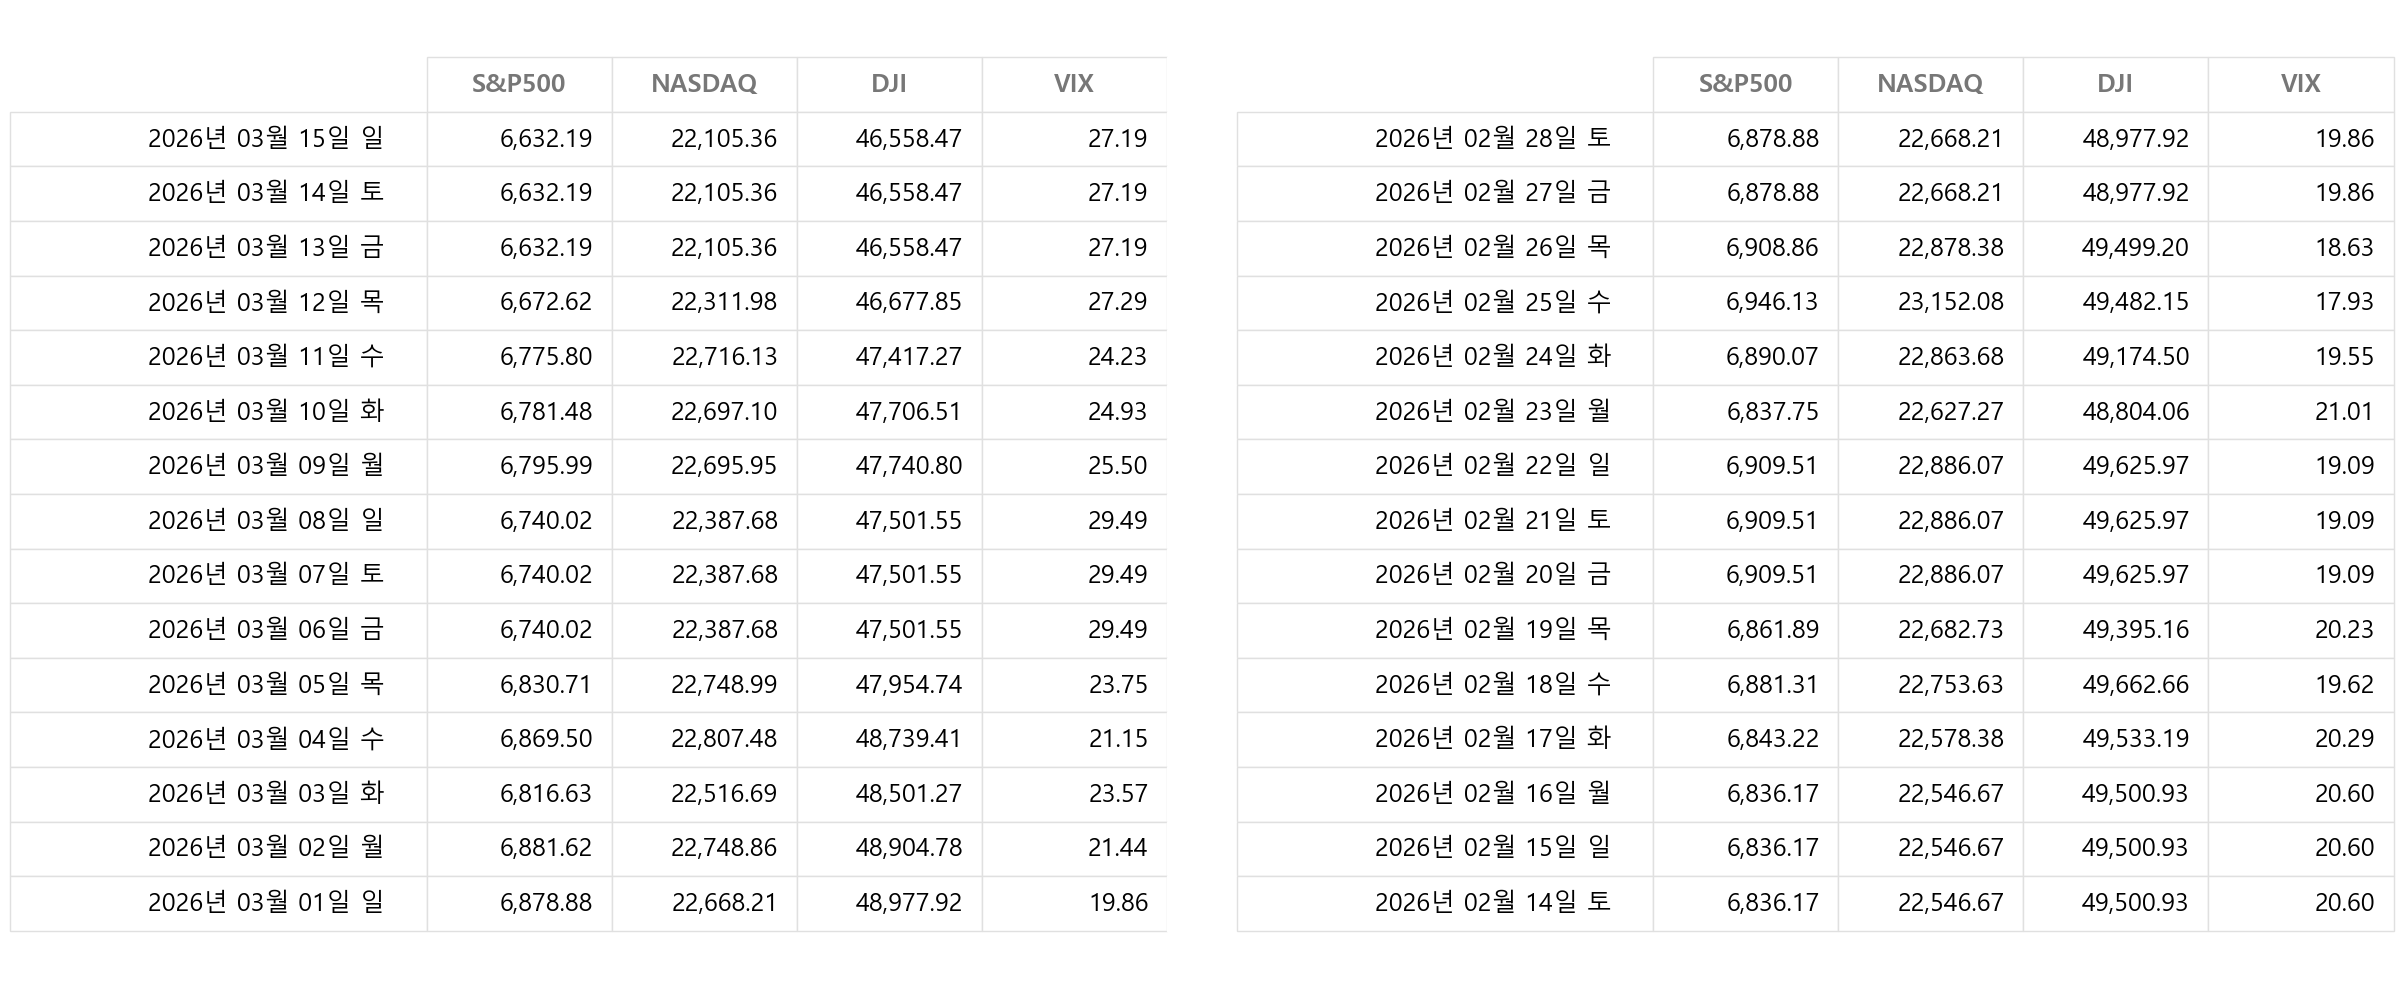2403x989 pixels.
Task: Select the VIX value 21.01
Action: tap(2344, 411)
